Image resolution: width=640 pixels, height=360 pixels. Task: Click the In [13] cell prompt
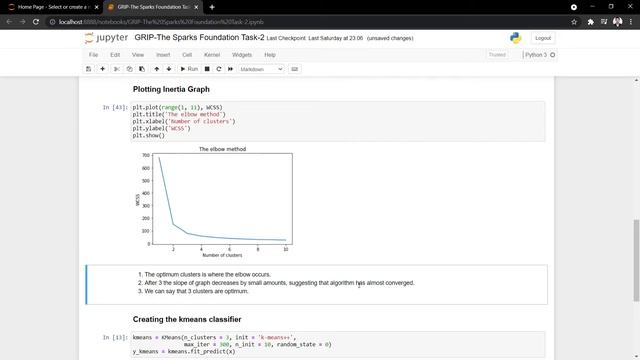tap(115, 338)
